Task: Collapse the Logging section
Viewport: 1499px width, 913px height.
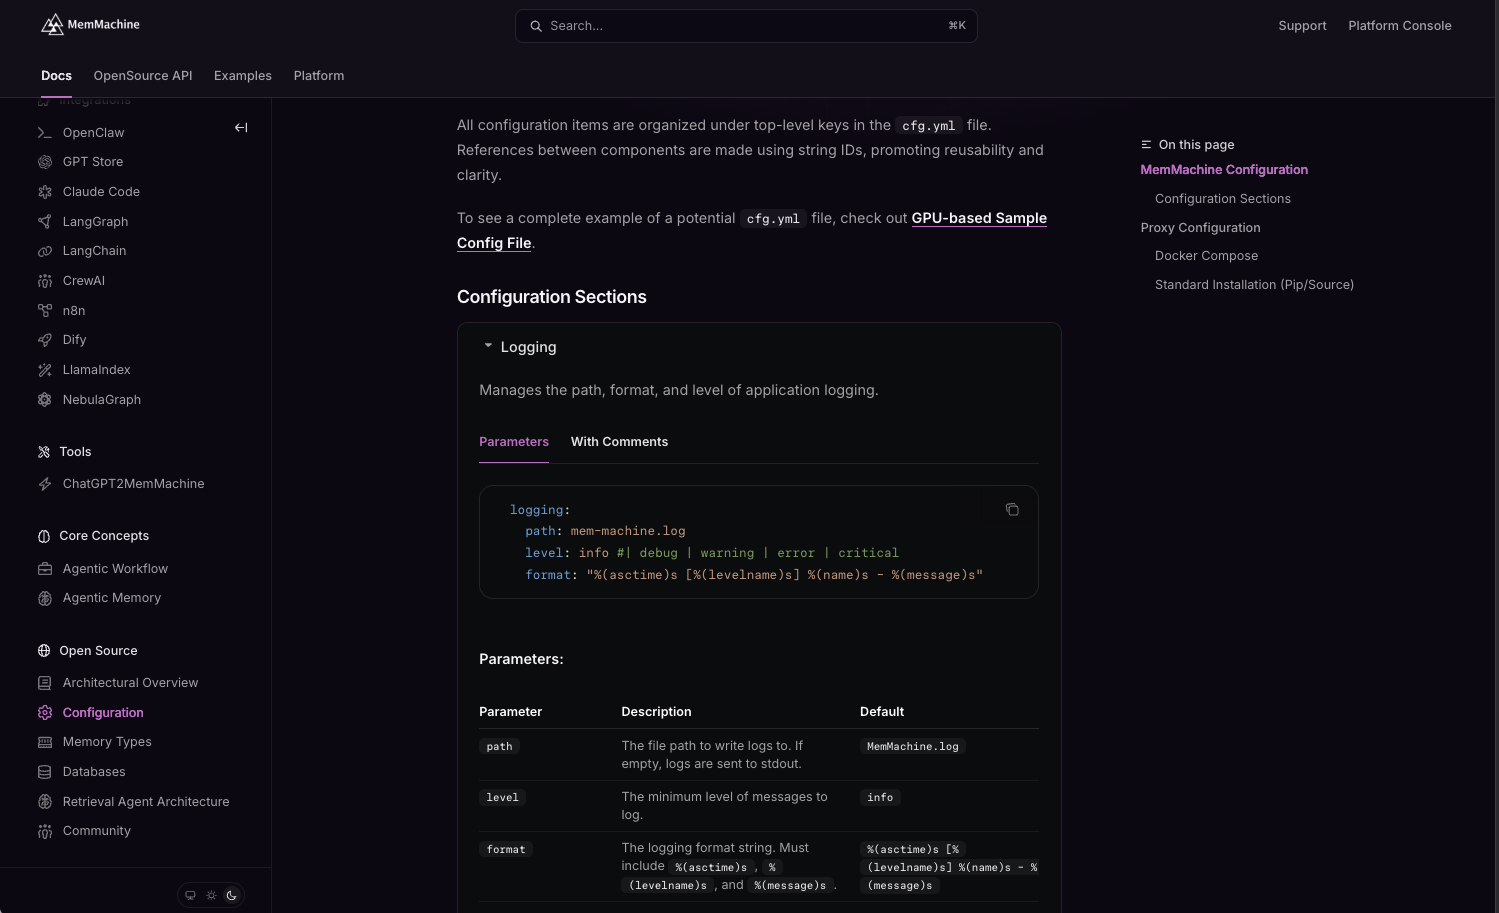Action: (520, 347)
